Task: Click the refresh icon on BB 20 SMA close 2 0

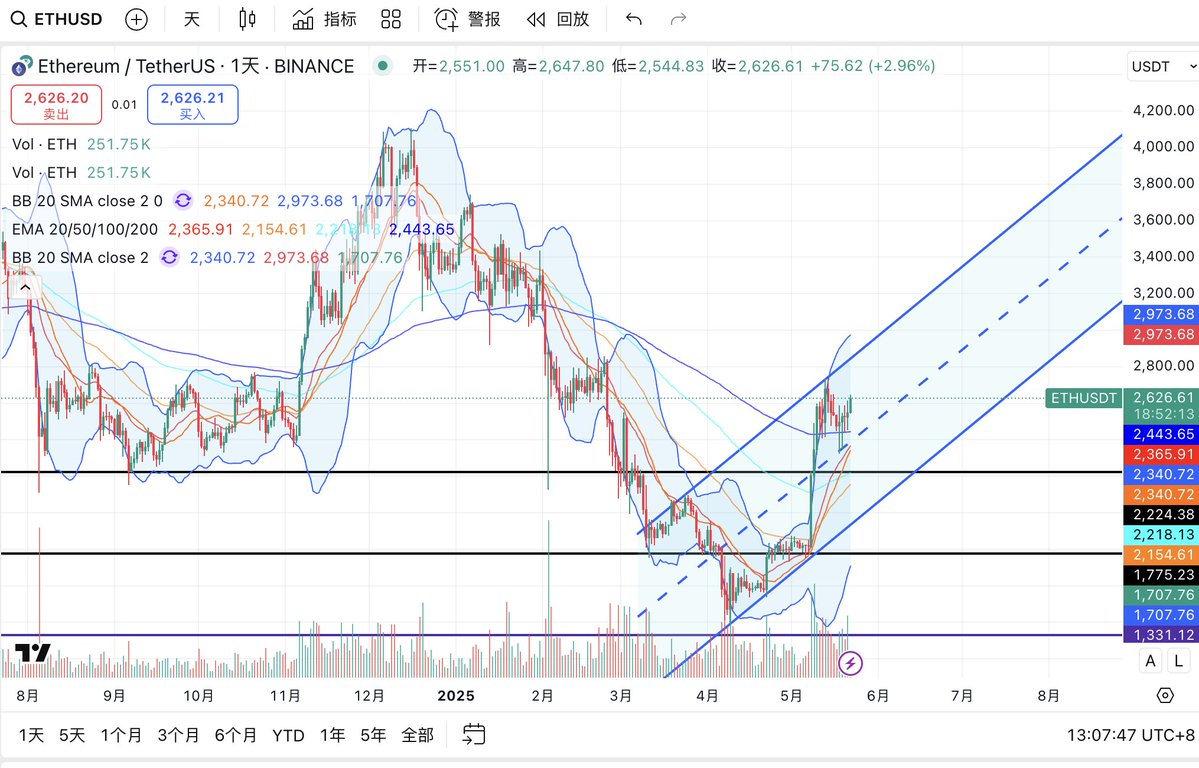Action: (183, 201)
